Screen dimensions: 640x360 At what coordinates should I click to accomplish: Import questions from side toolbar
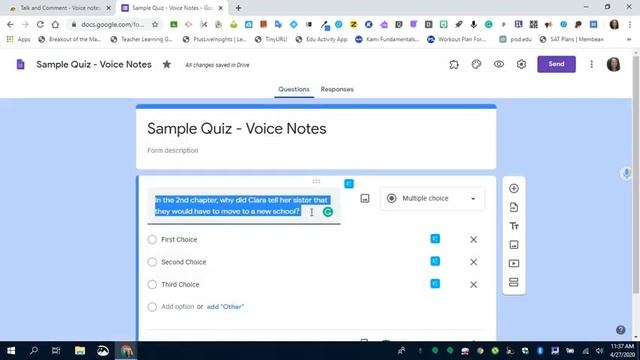tap(514, 207)
